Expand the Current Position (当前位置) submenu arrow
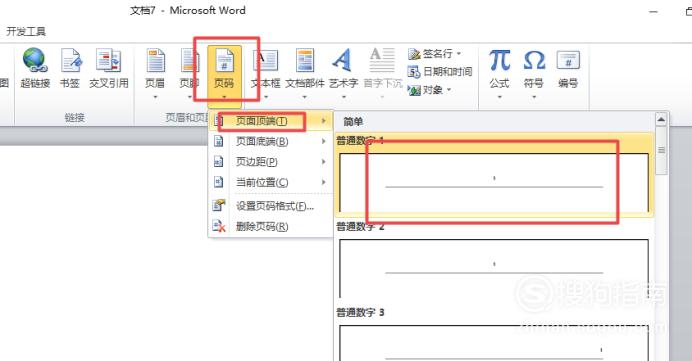Screen dimensions: 692x361 323,182
